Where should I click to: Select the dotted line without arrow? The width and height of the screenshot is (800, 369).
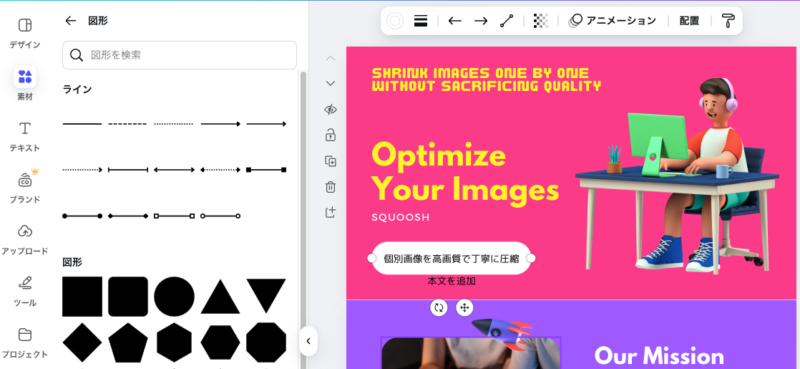pyautogui.click(x=173, y=124)
